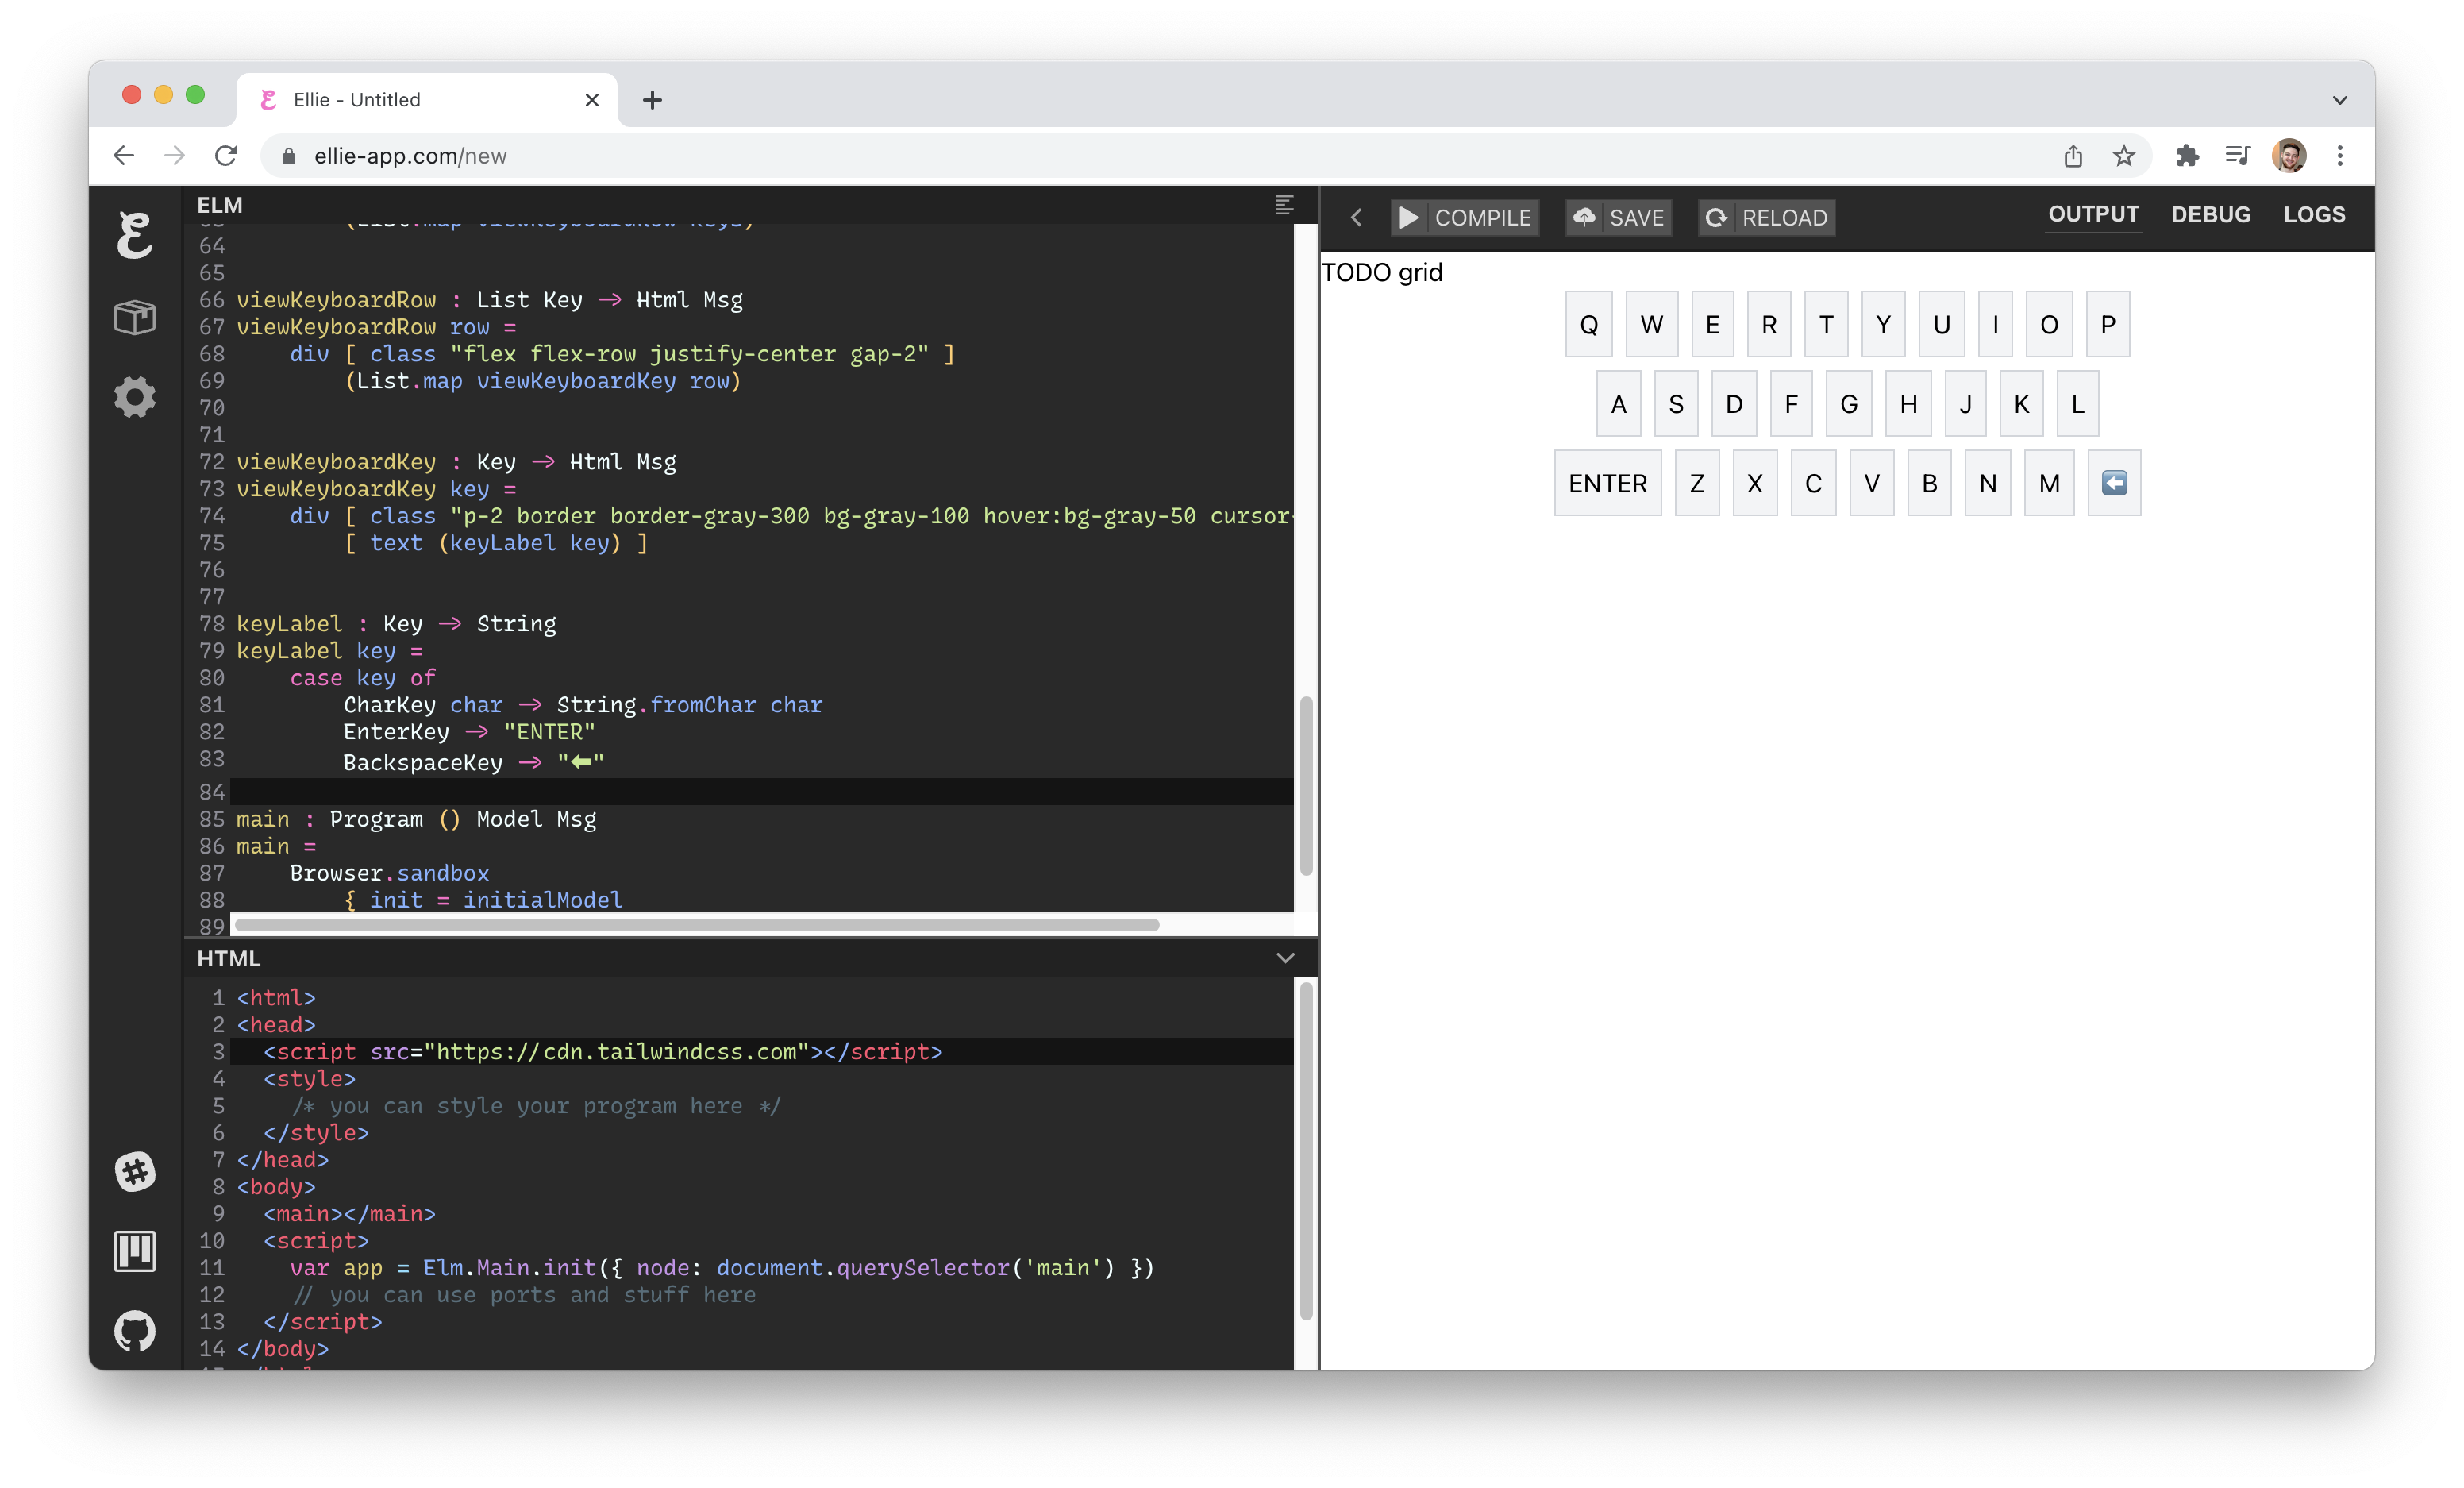The image size is (2464, 1488).
Task: Open the Slack hashtag icon
Action: point(134,1171)
